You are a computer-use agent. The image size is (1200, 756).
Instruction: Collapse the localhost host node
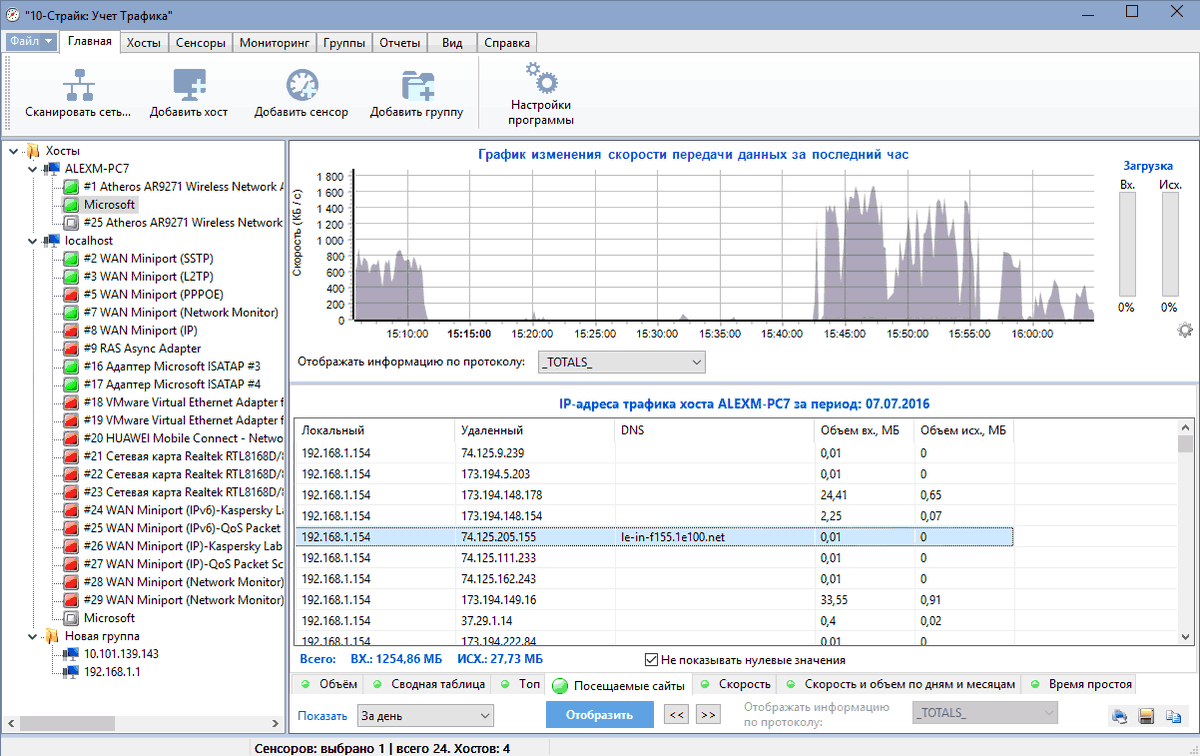click(31, 241)
